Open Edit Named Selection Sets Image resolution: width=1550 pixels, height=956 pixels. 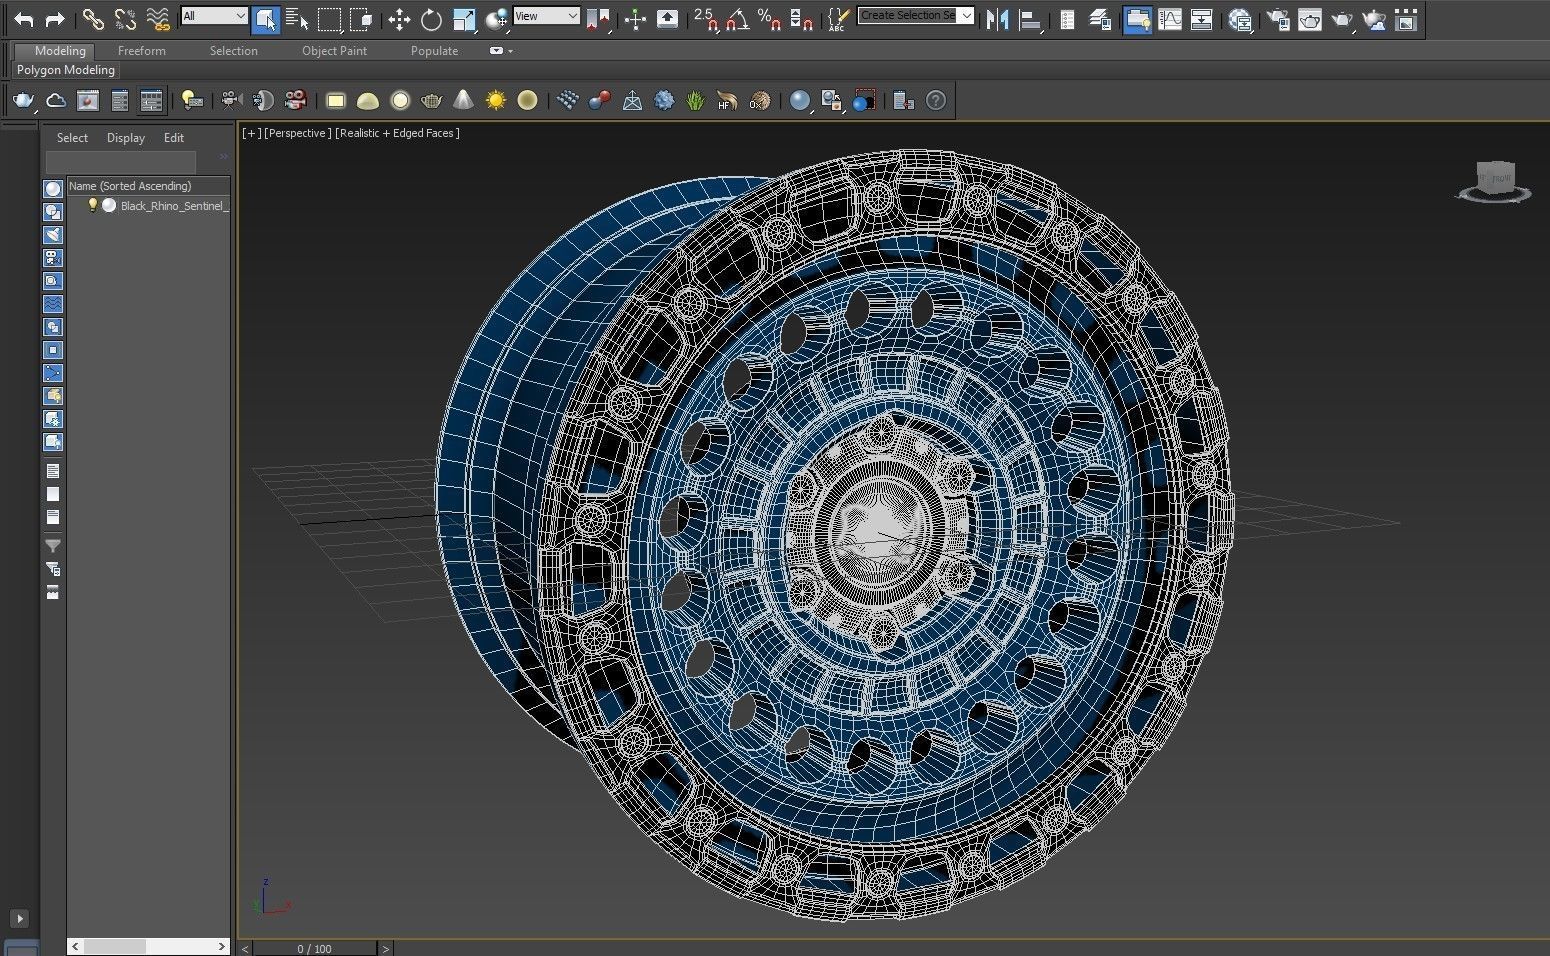tap(839, 19)
